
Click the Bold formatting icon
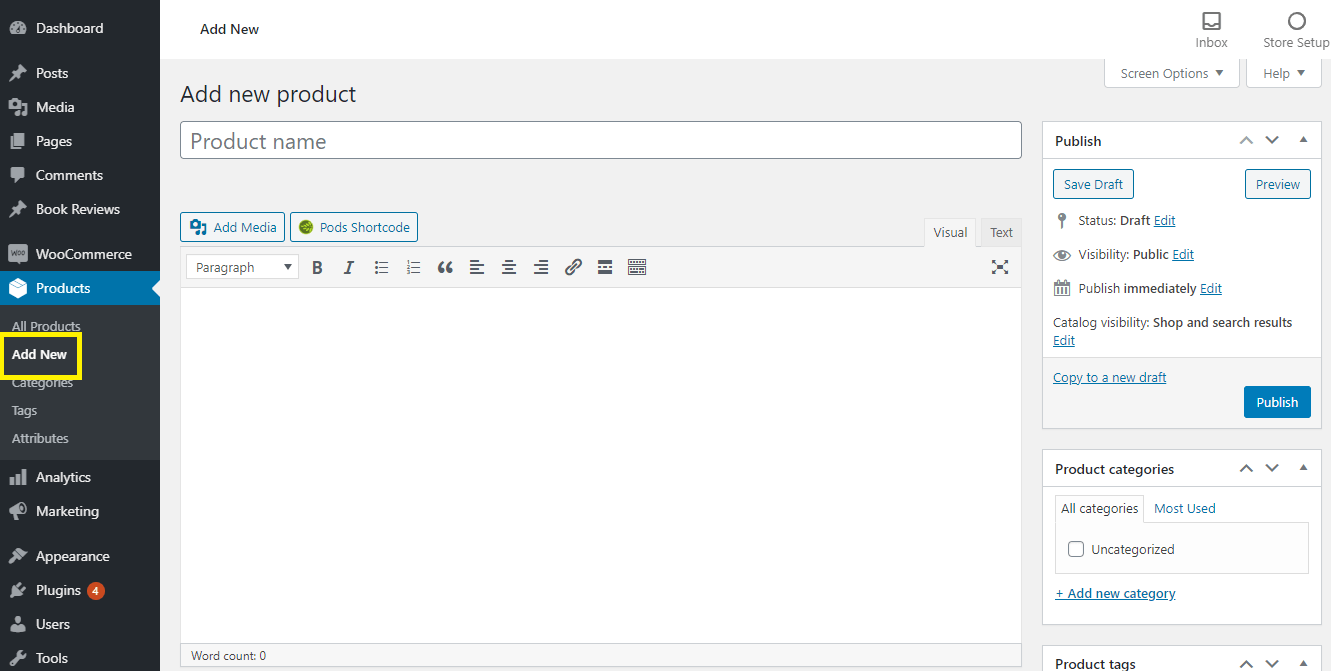tap(317, 267)
